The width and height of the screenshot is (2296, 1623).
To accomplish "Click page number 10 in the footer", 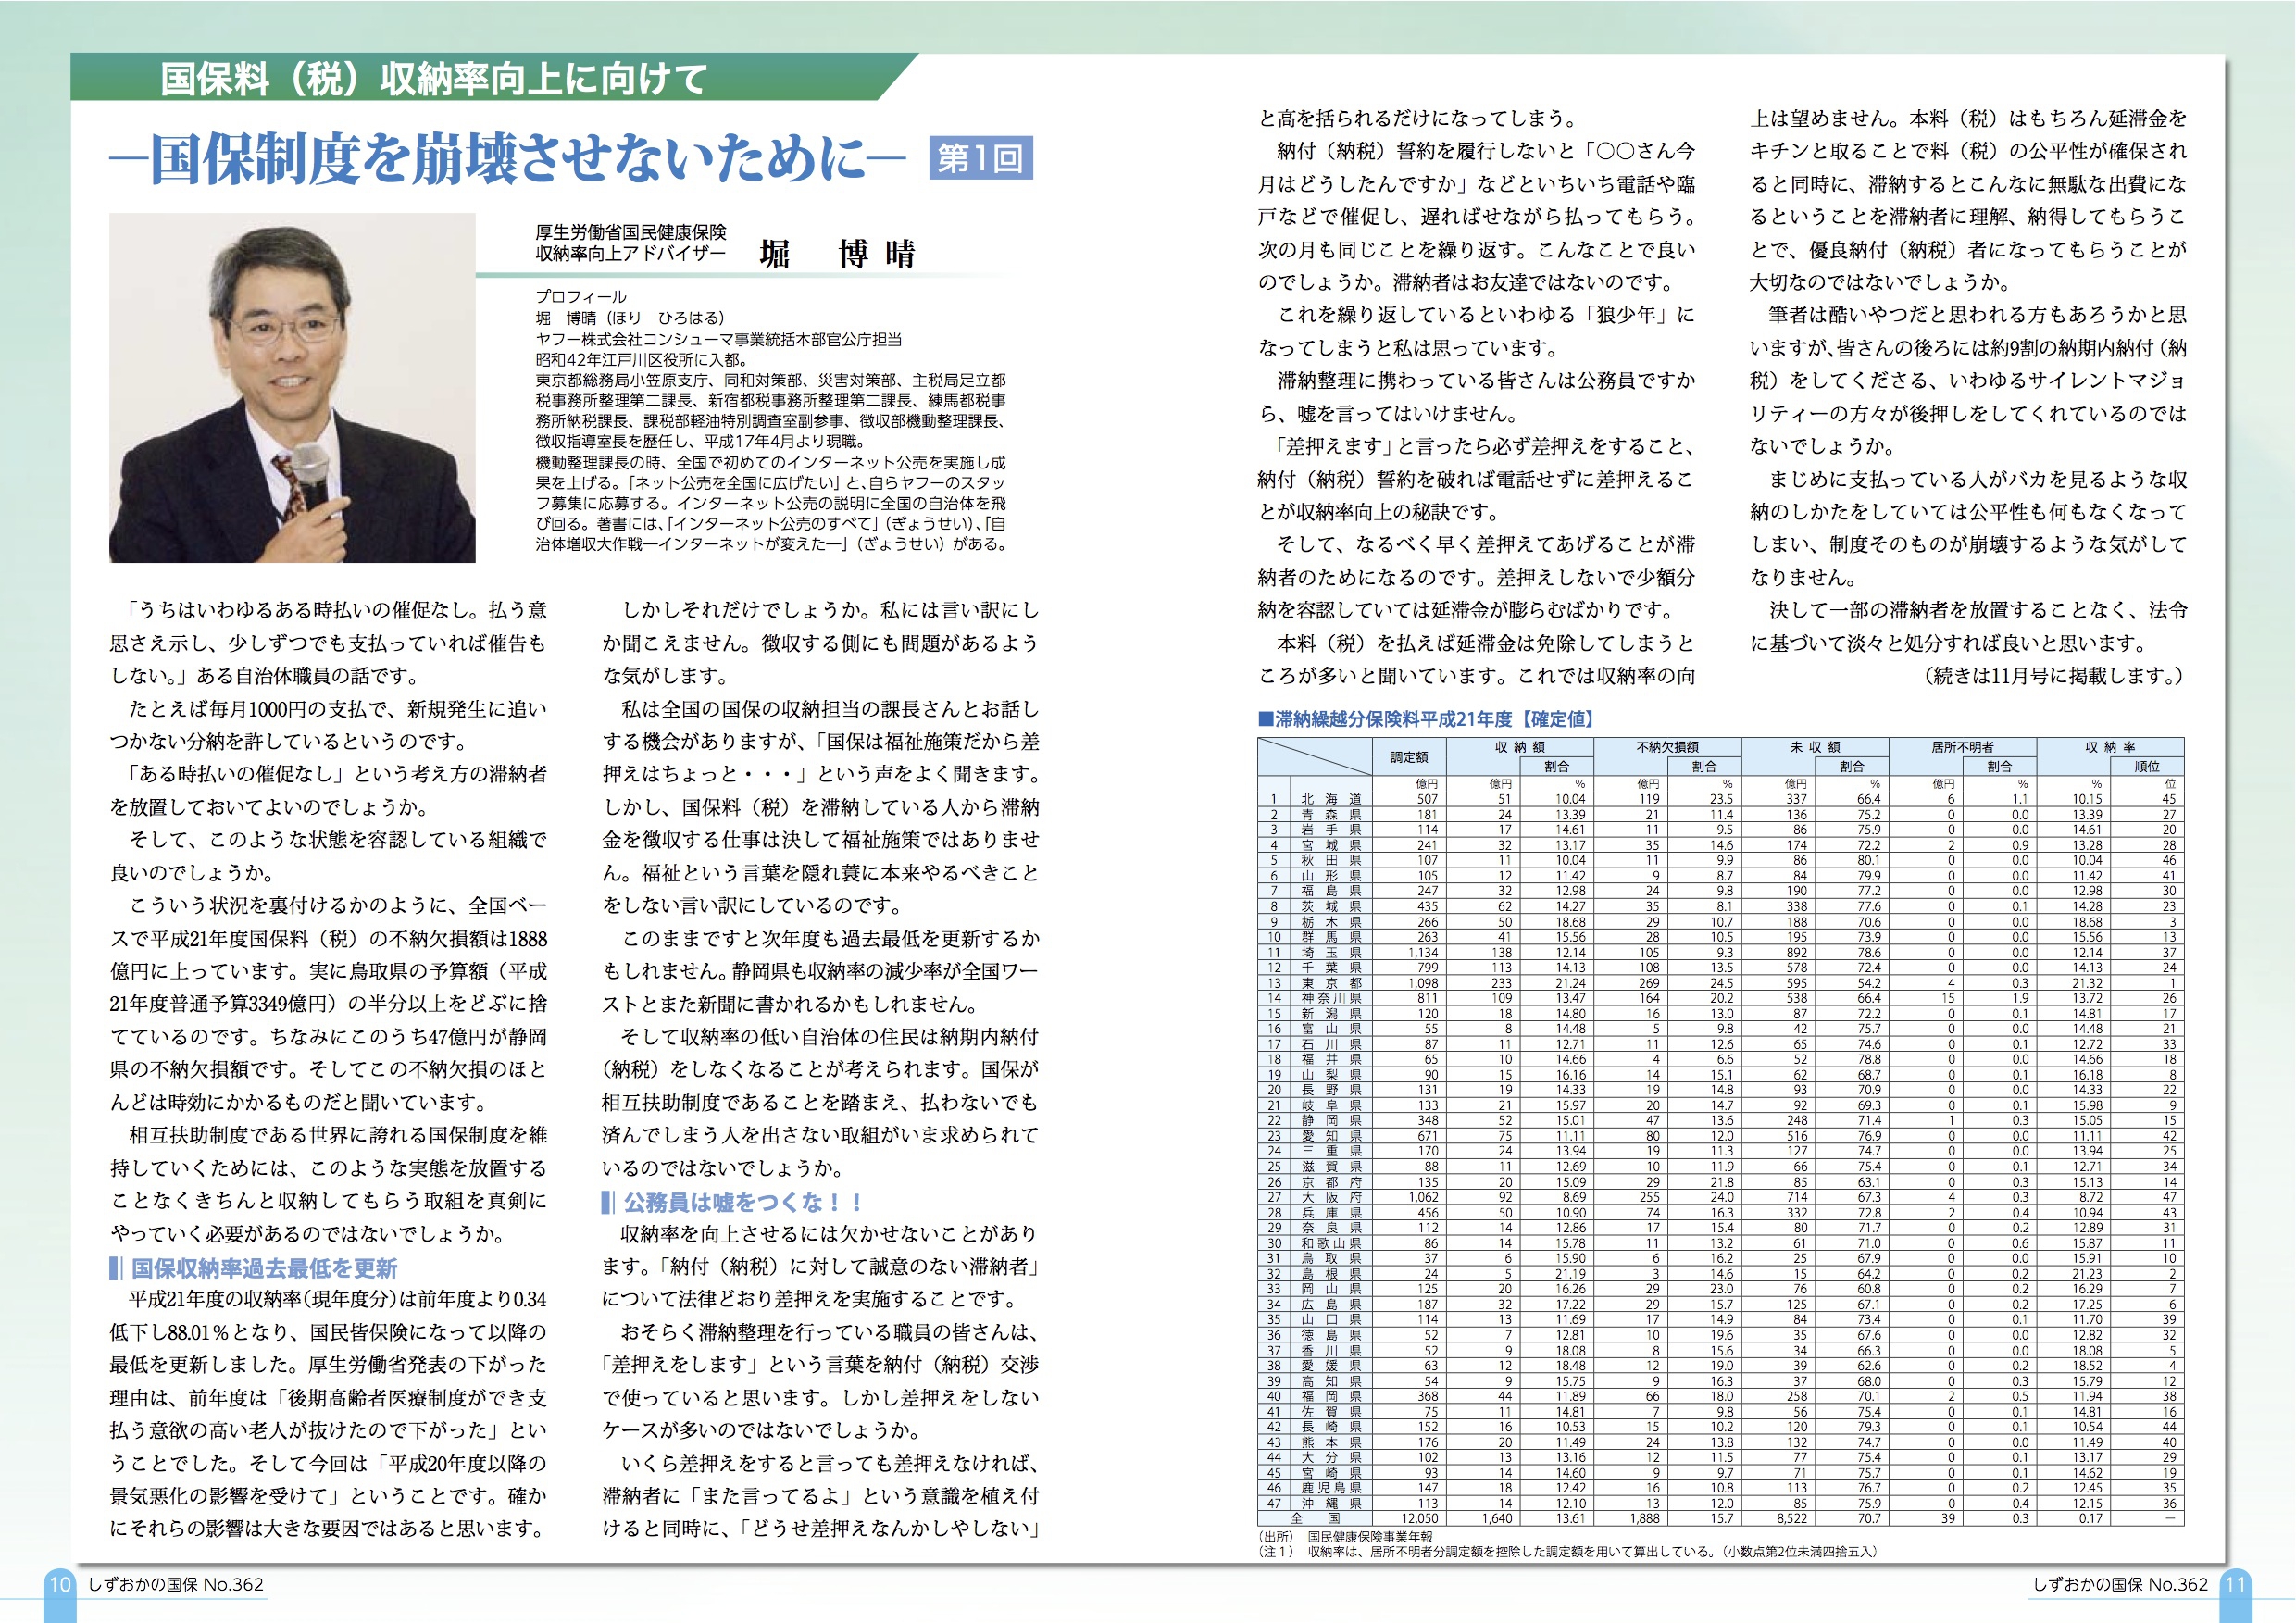I will [59, 1584].
